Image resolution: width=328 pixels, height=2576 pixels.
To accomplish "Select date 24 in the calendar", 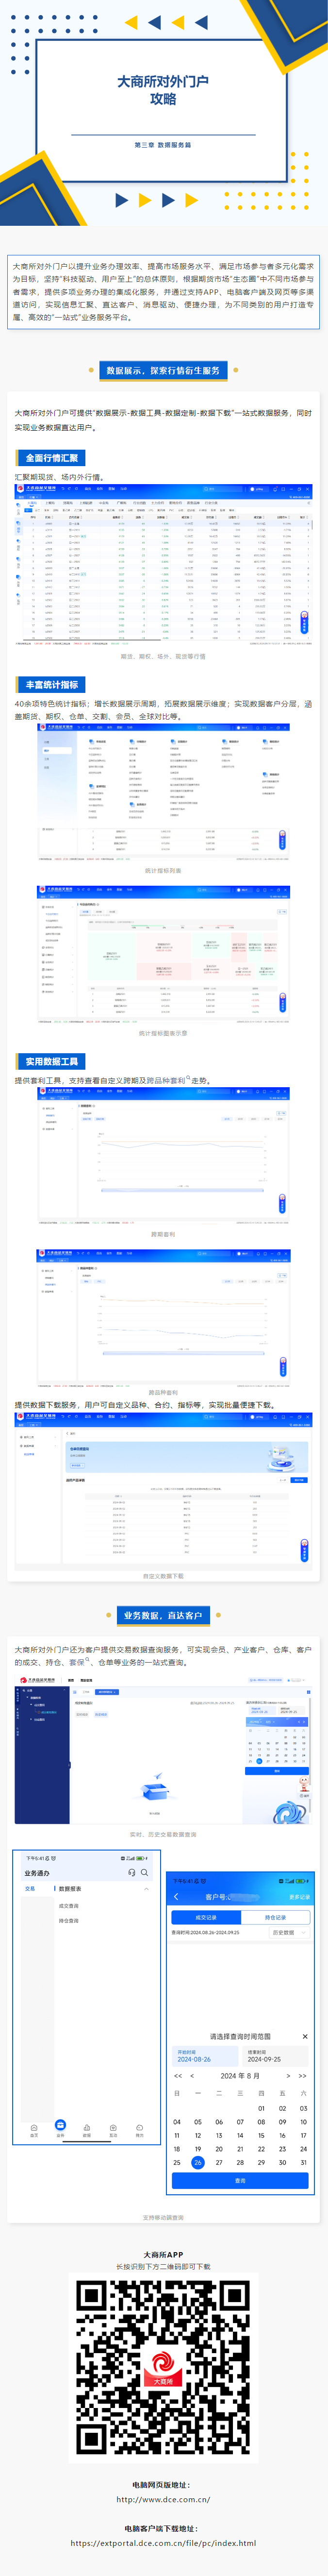I will [x=303, y=2148].
